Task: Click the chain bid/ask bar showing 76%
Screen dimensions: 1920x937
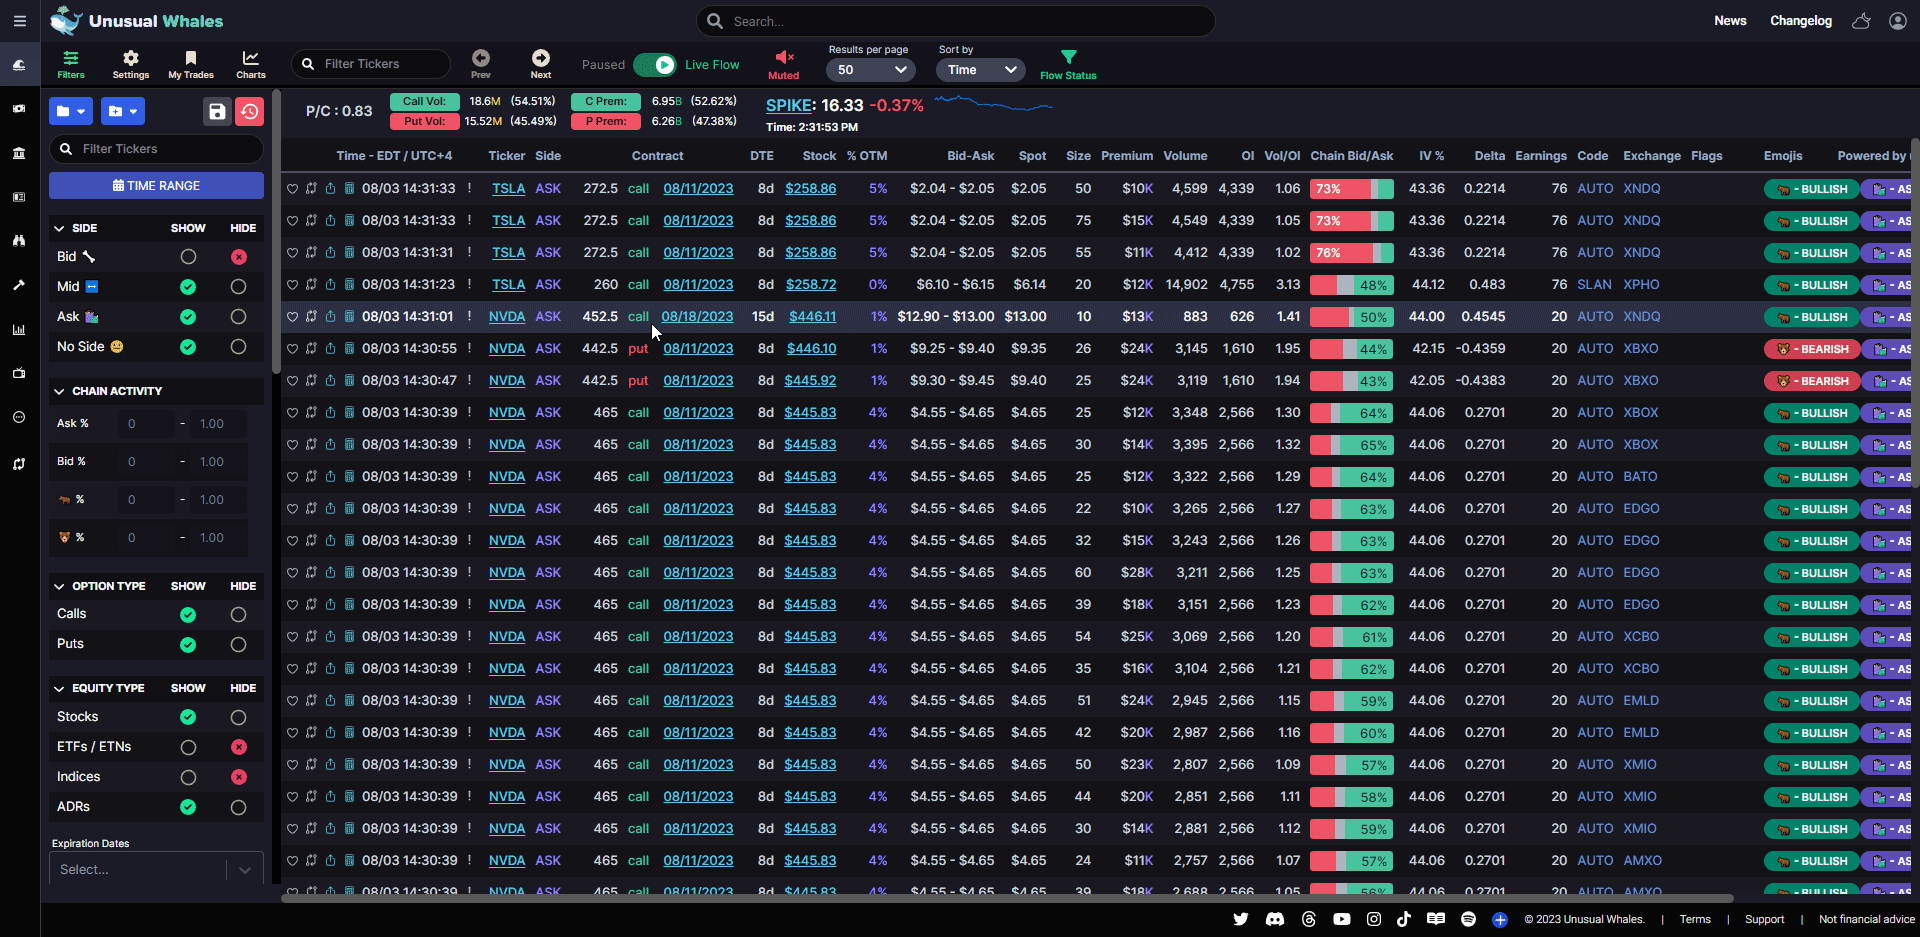Action: (x=1351, y=253)
